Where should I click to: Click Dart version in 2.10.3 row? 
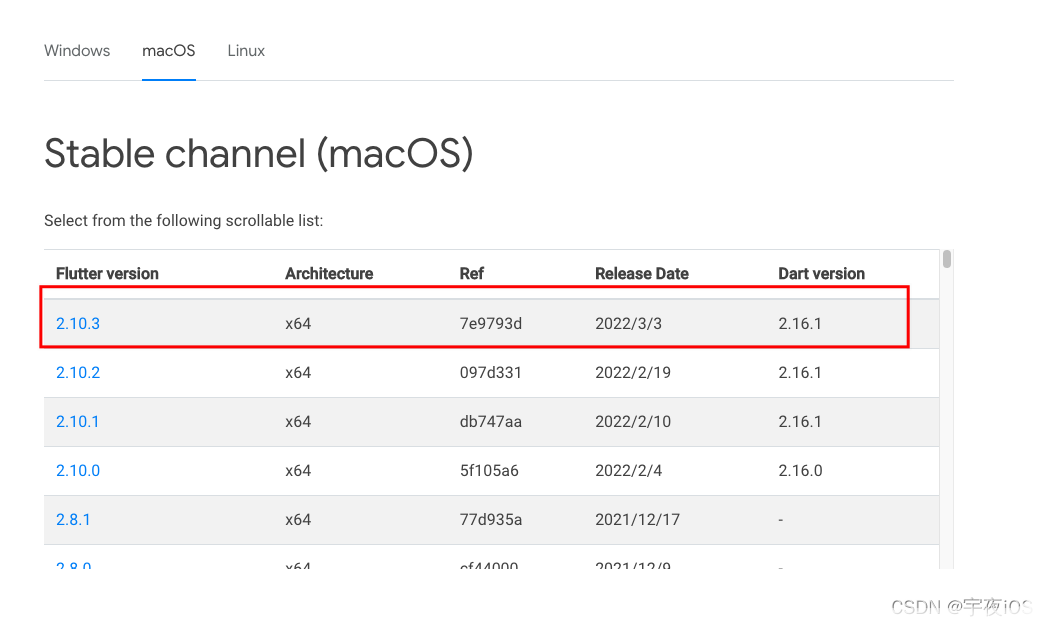coord(800,323)
